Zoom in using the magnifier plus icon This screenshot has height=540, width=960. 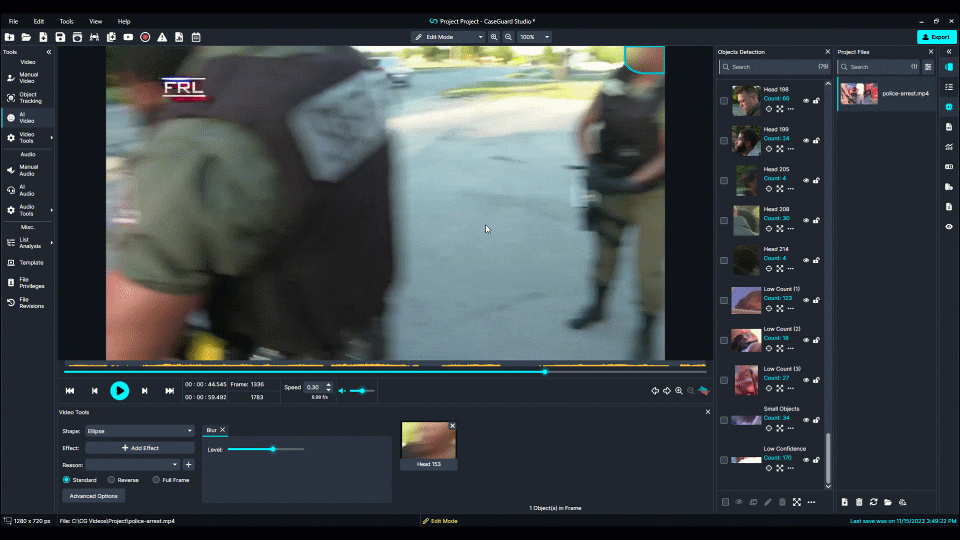click(494, 37)
